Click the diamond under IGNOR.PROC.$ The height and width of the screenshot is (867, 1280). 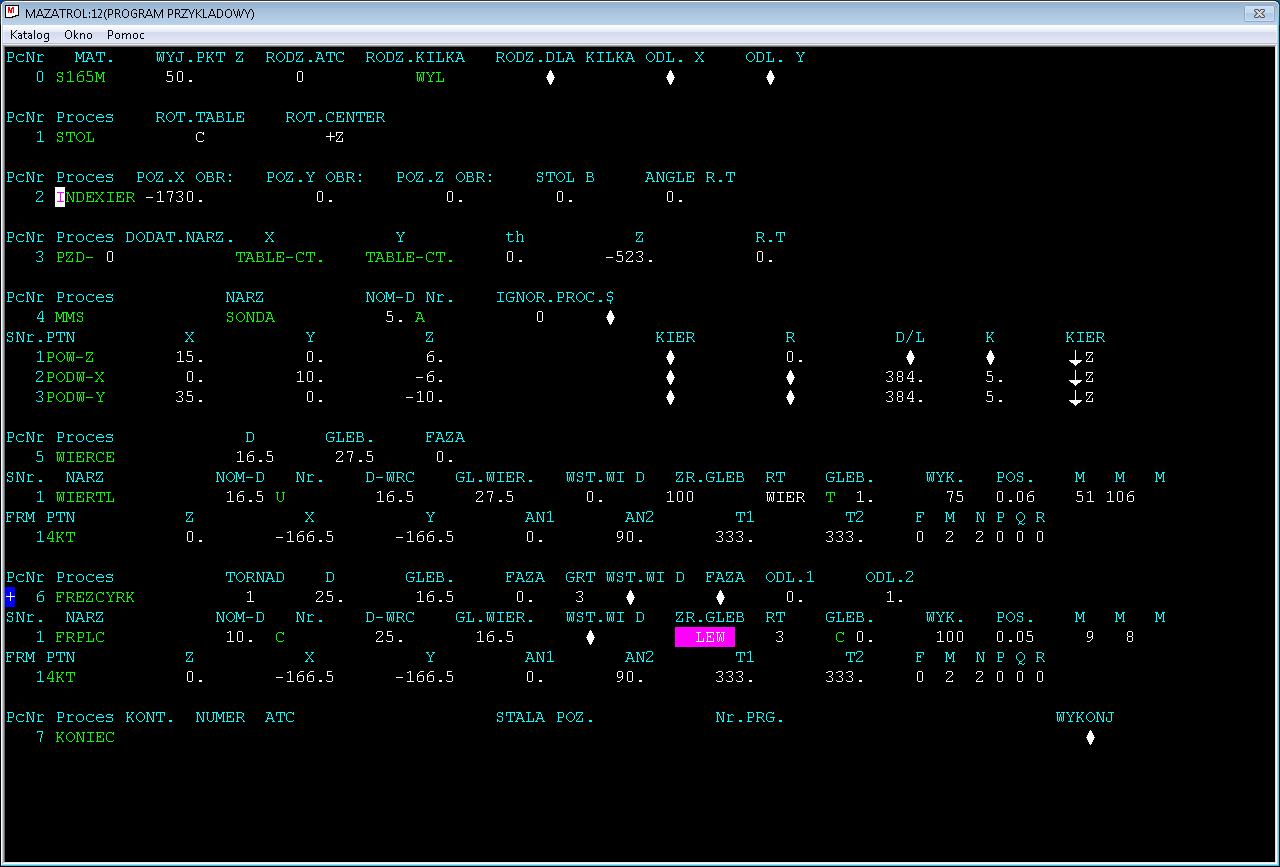(610, 317)
